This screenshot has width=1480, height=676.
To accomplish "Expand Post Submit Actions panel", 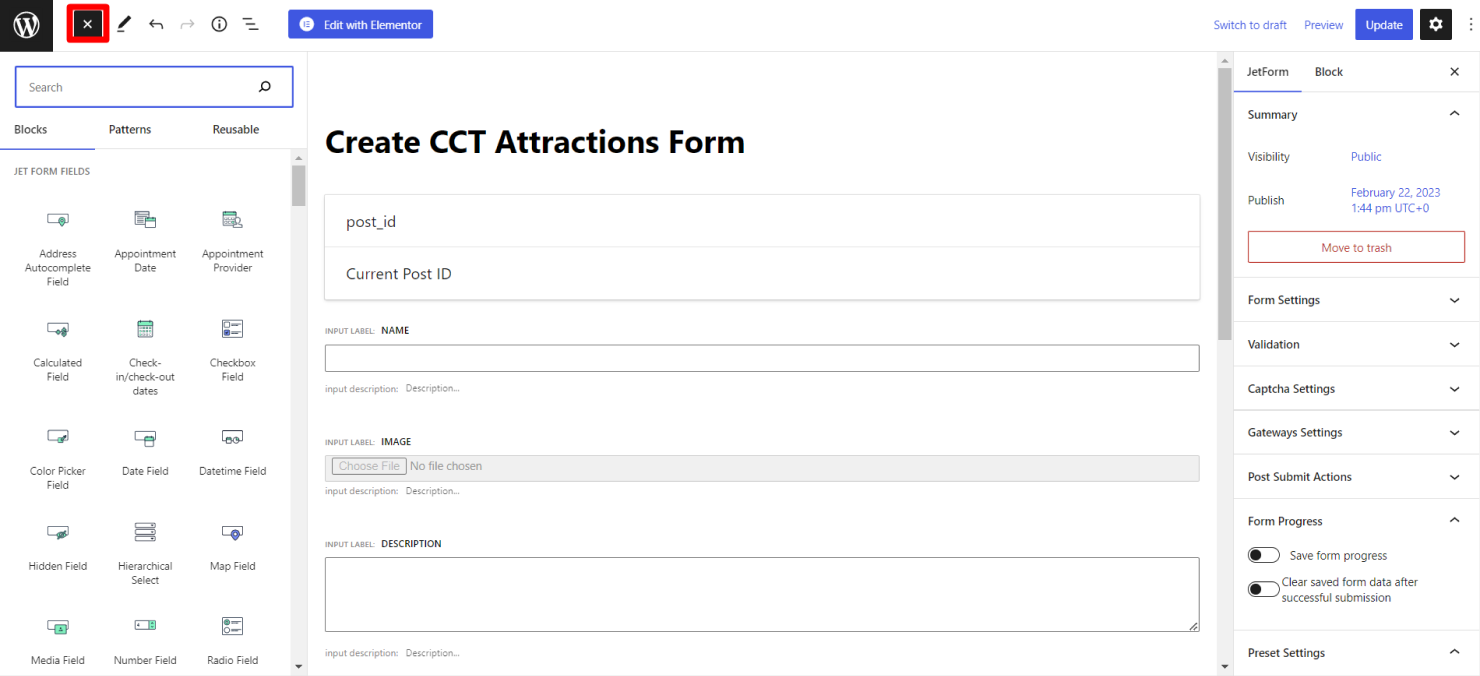I will (x=1355, y=477).
